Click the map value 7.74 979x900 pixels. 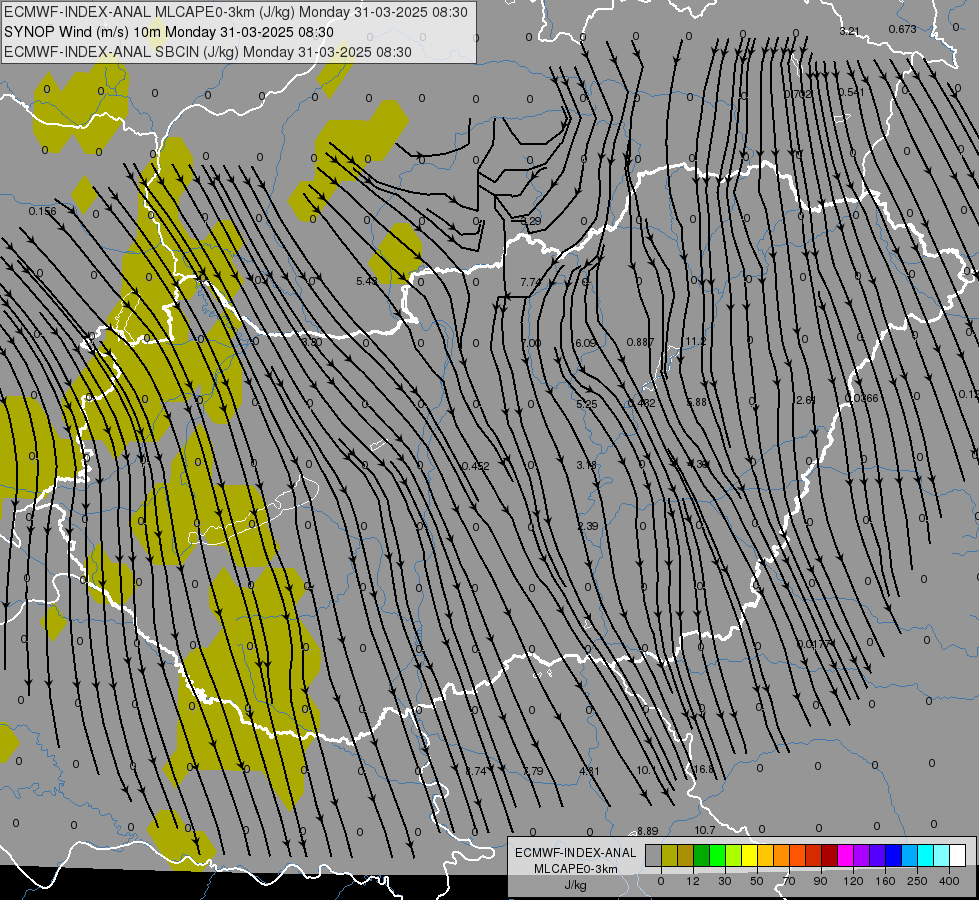(x=531, y=282)
